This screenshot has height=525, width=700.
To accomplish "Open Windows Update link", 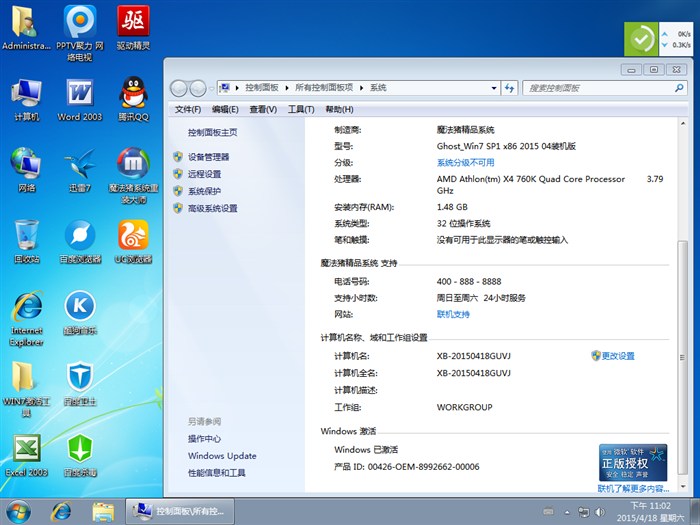I will click(222, 456).
